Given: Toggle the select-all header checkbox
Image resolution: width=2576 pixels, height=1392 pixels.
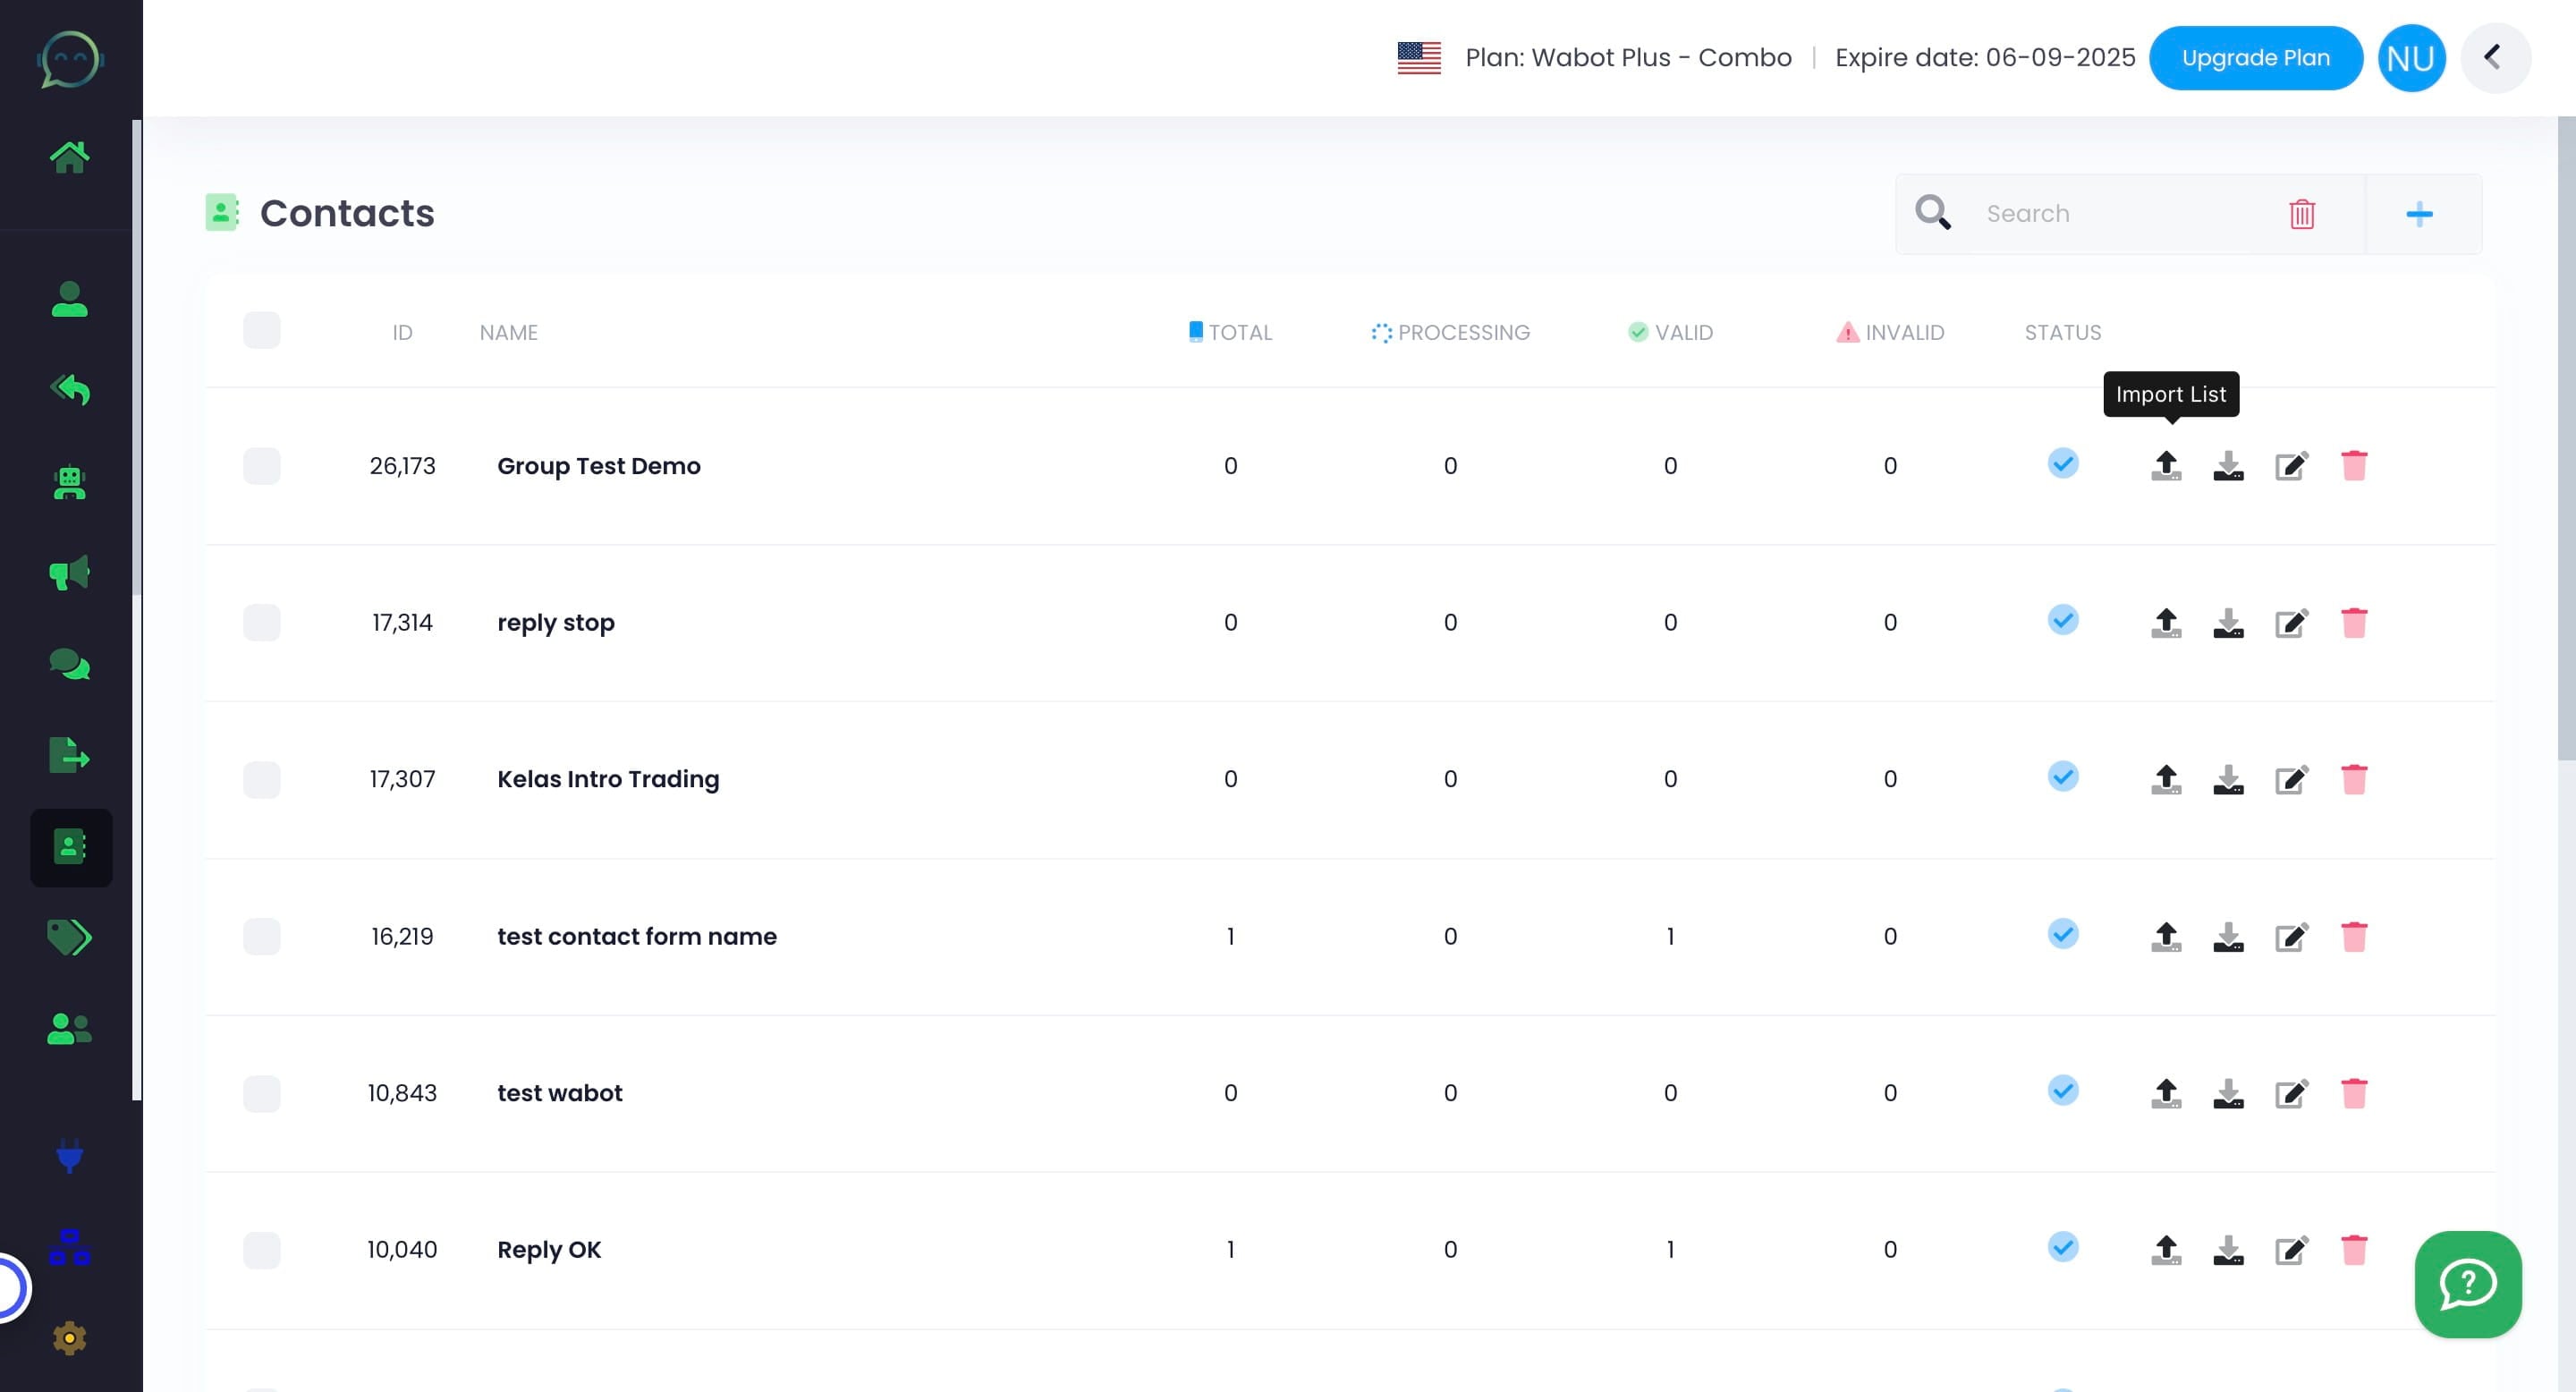Looking at the screenshot, I should [261, 331].
